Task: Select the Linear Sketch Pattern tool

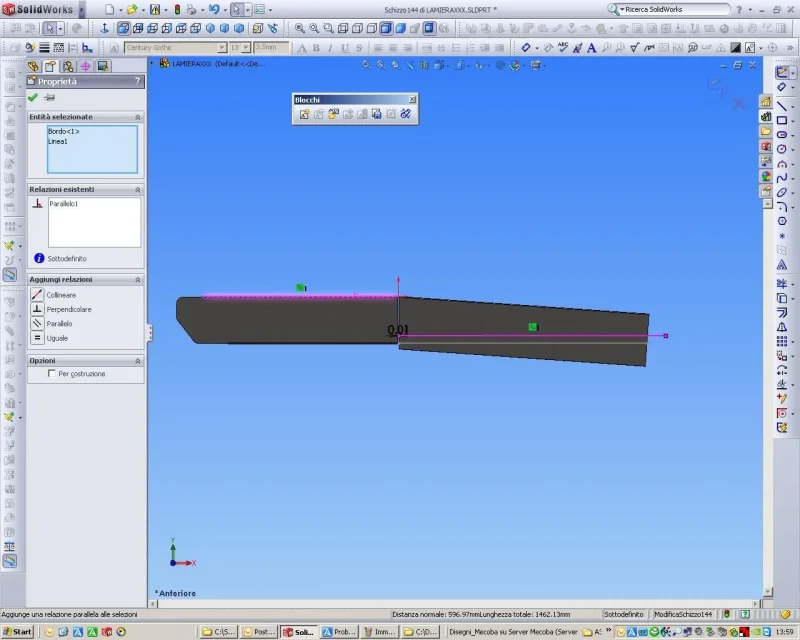Action: (x=782, y=341)
